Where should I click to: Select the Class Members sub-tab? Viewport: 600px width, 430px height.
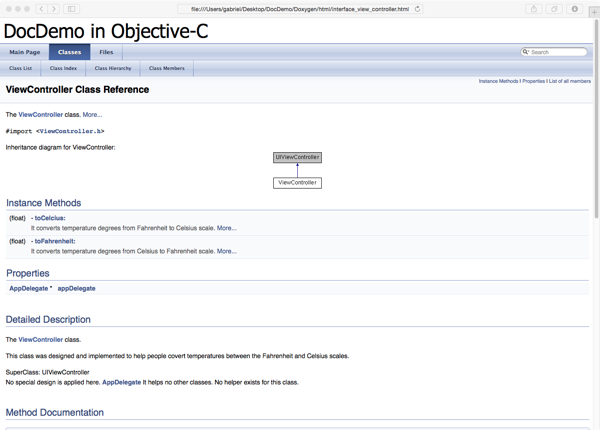point(166,68)
